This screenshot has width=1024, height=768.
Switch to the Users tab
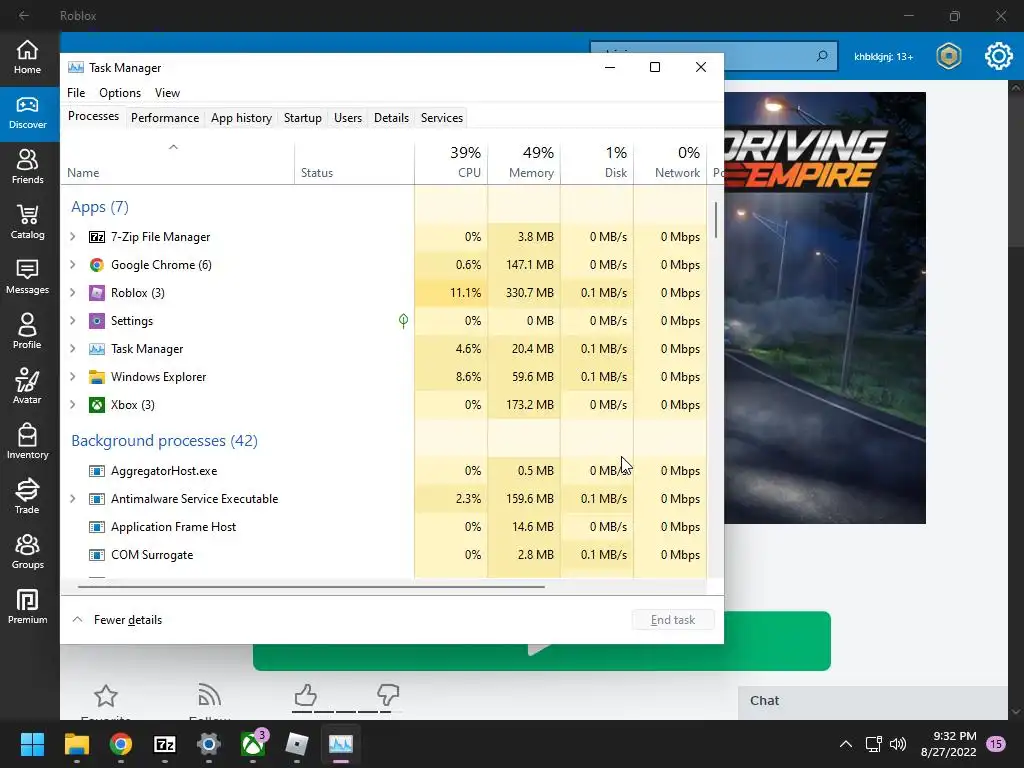[347, 118]
